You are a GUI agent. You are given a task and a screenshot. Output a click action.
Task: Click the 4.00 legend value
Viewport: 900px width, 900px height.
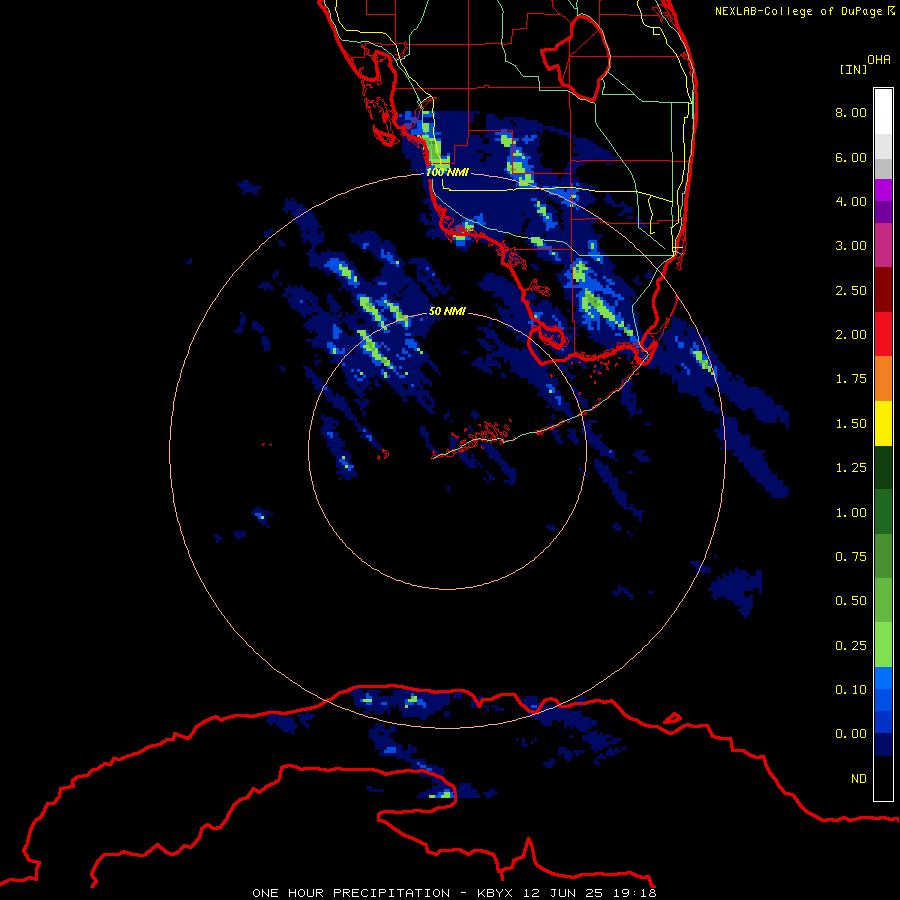pyautogui.click(x=851, y=201)
